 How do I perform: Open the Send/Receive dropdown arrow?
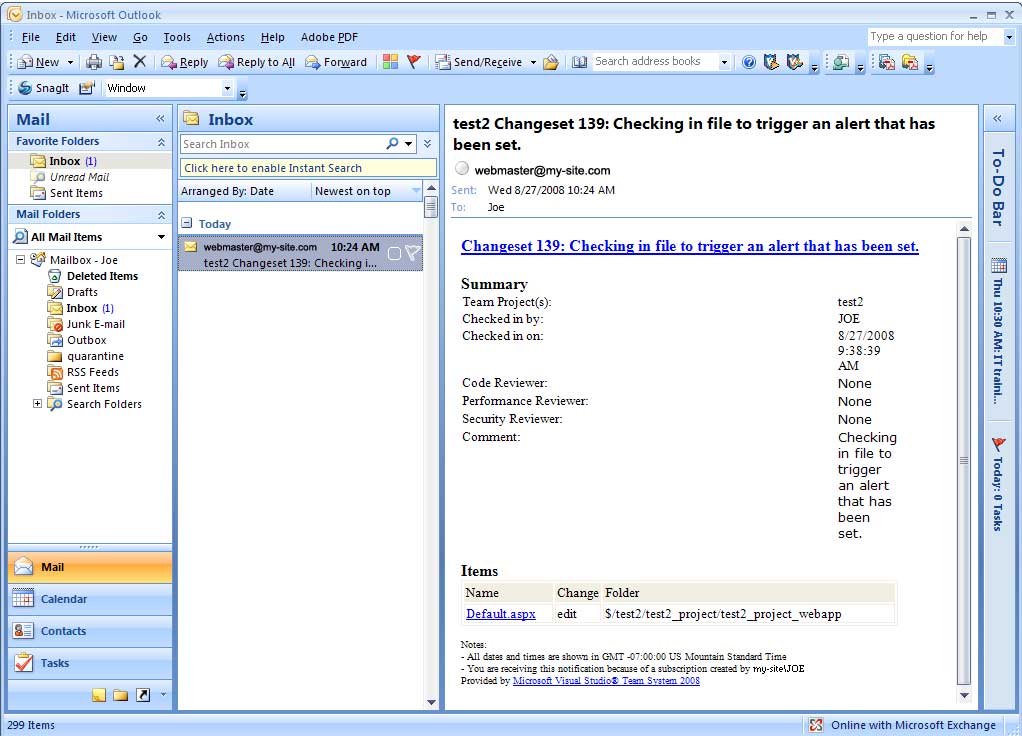tap(533, 62)
